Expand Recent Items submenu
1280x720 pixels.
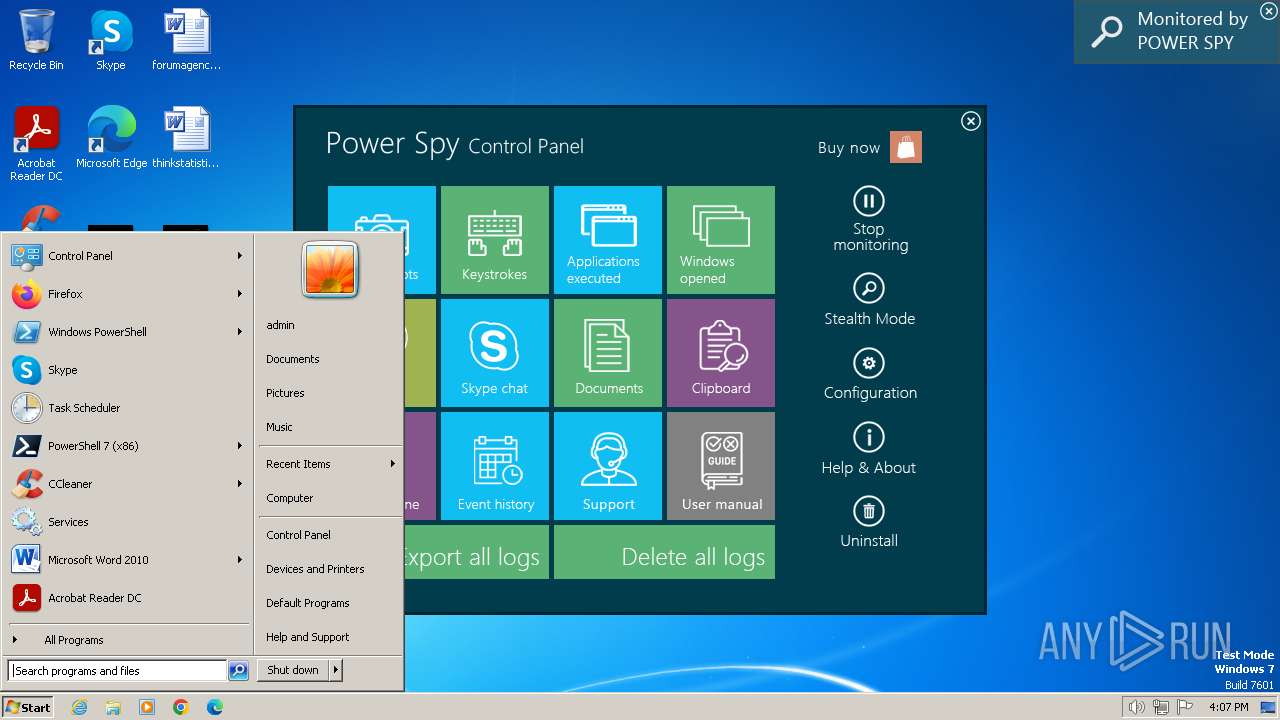(330, 464)
